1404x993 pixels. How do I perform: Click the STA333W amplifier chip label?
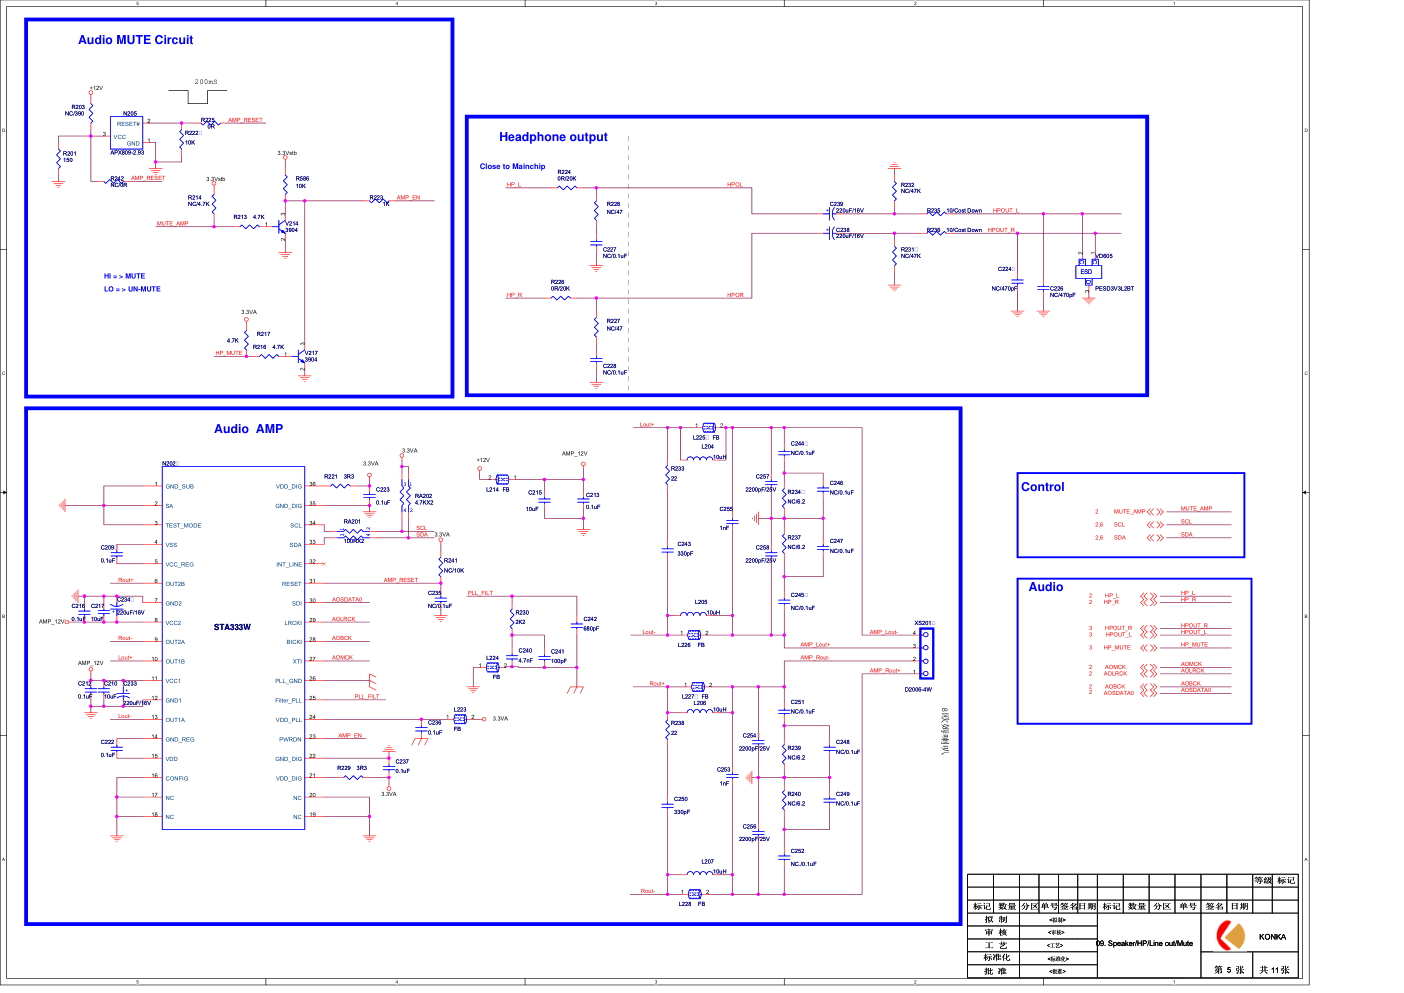click(232, 627)
